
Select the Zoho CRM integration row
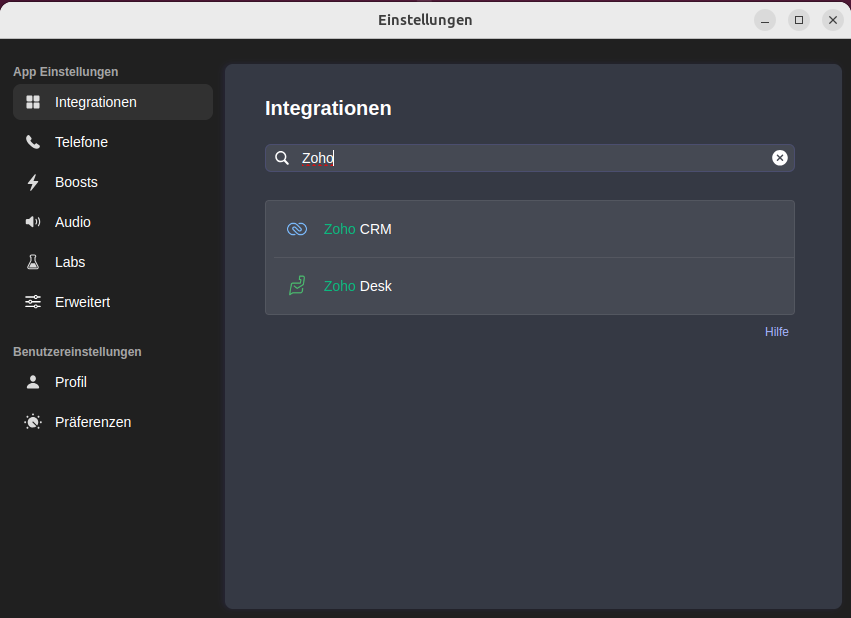point(530,229)
